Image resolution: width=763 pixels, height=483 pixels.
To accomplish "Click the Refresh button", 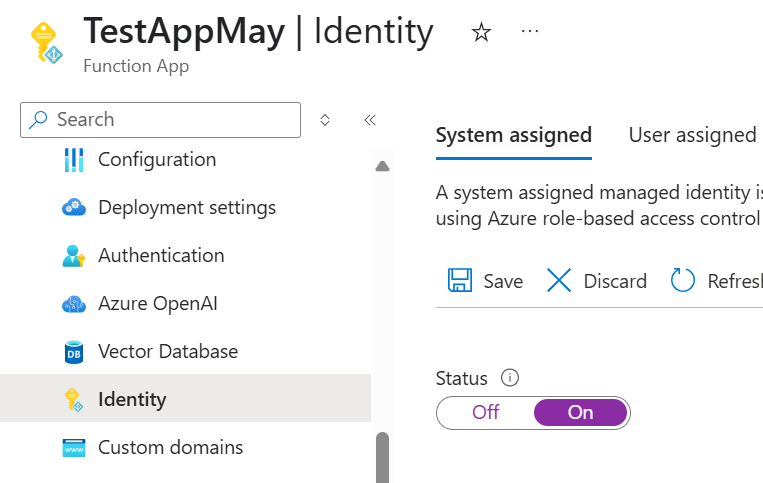I will (716, 281).
